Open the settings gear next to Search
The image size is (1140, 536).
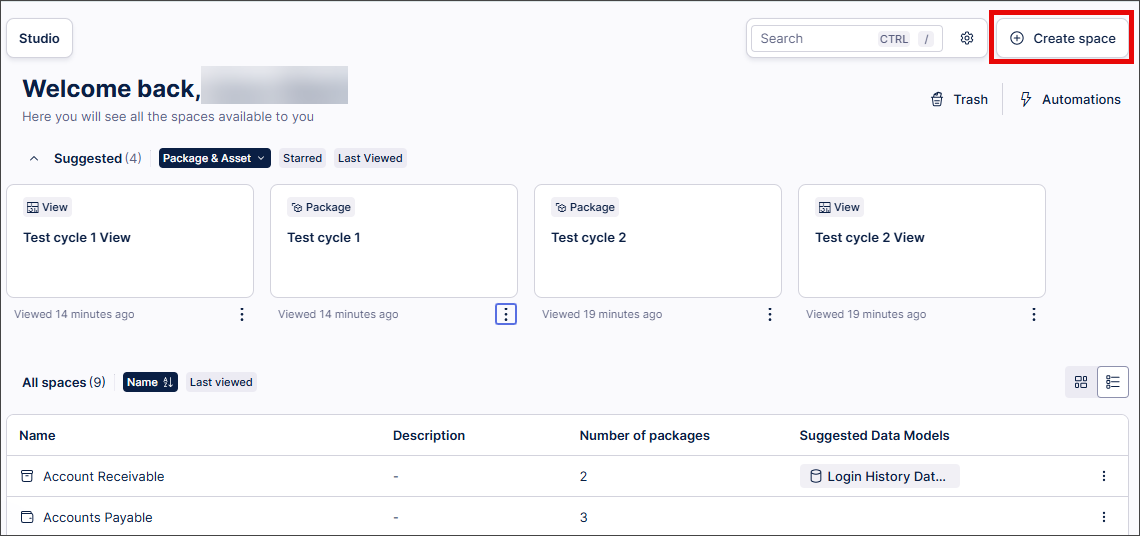pos(966,39)
